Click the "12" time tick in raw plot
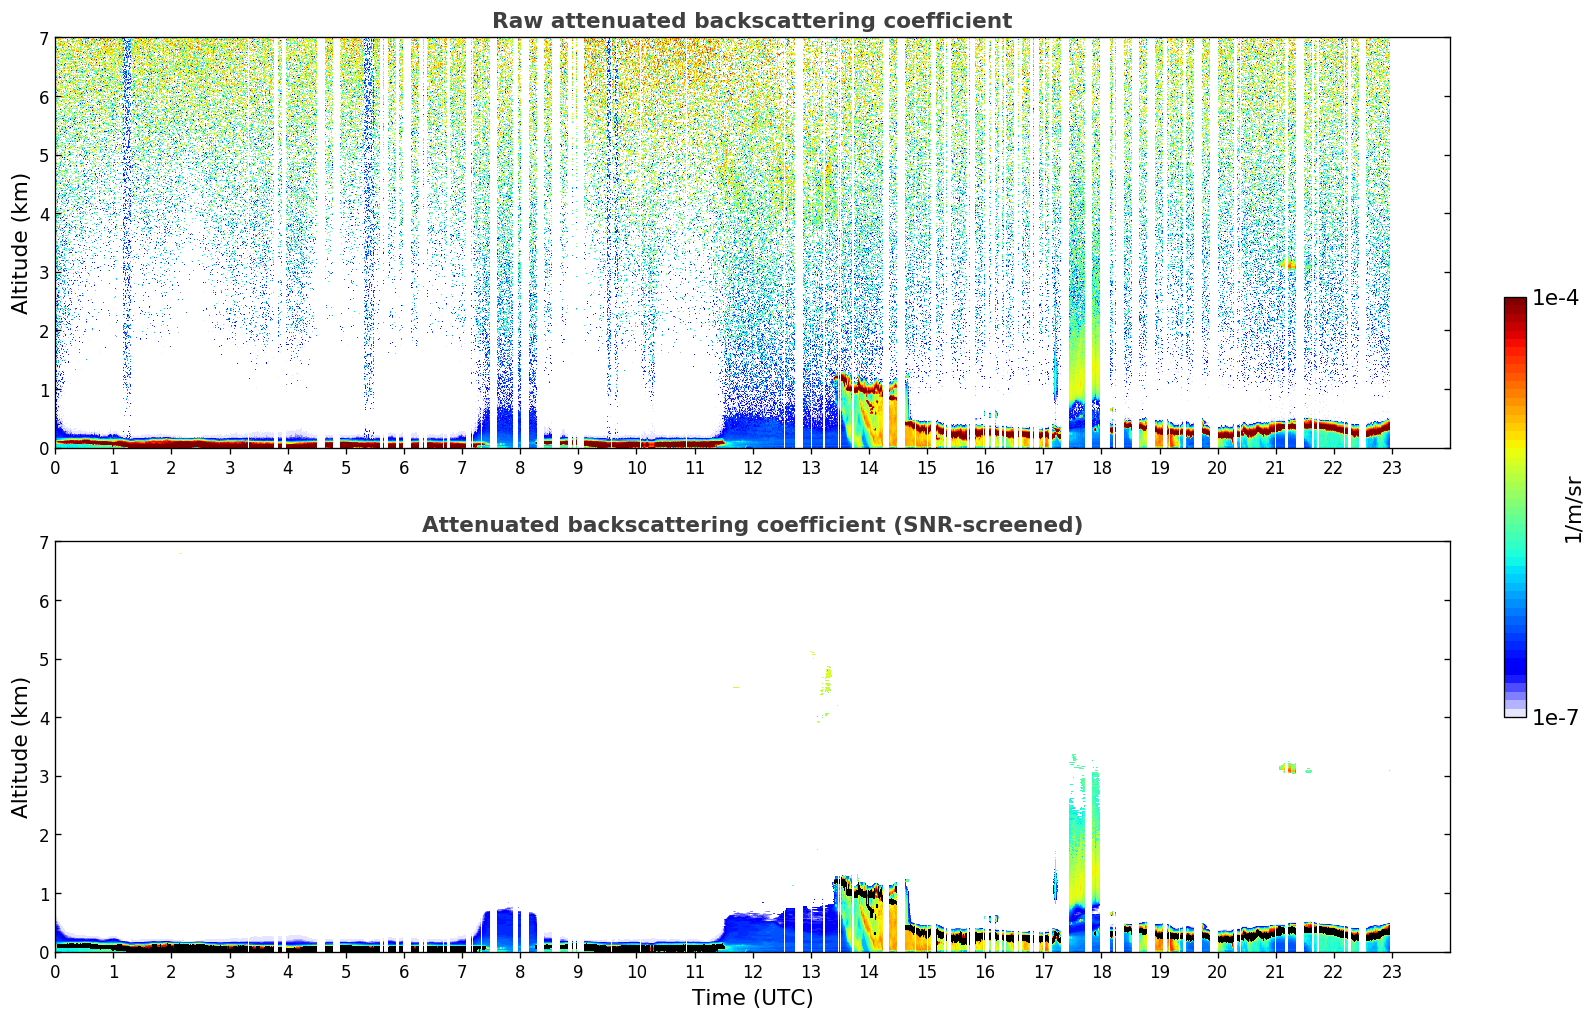This screenshot has width=1595, height=1020. pos(752,467)
